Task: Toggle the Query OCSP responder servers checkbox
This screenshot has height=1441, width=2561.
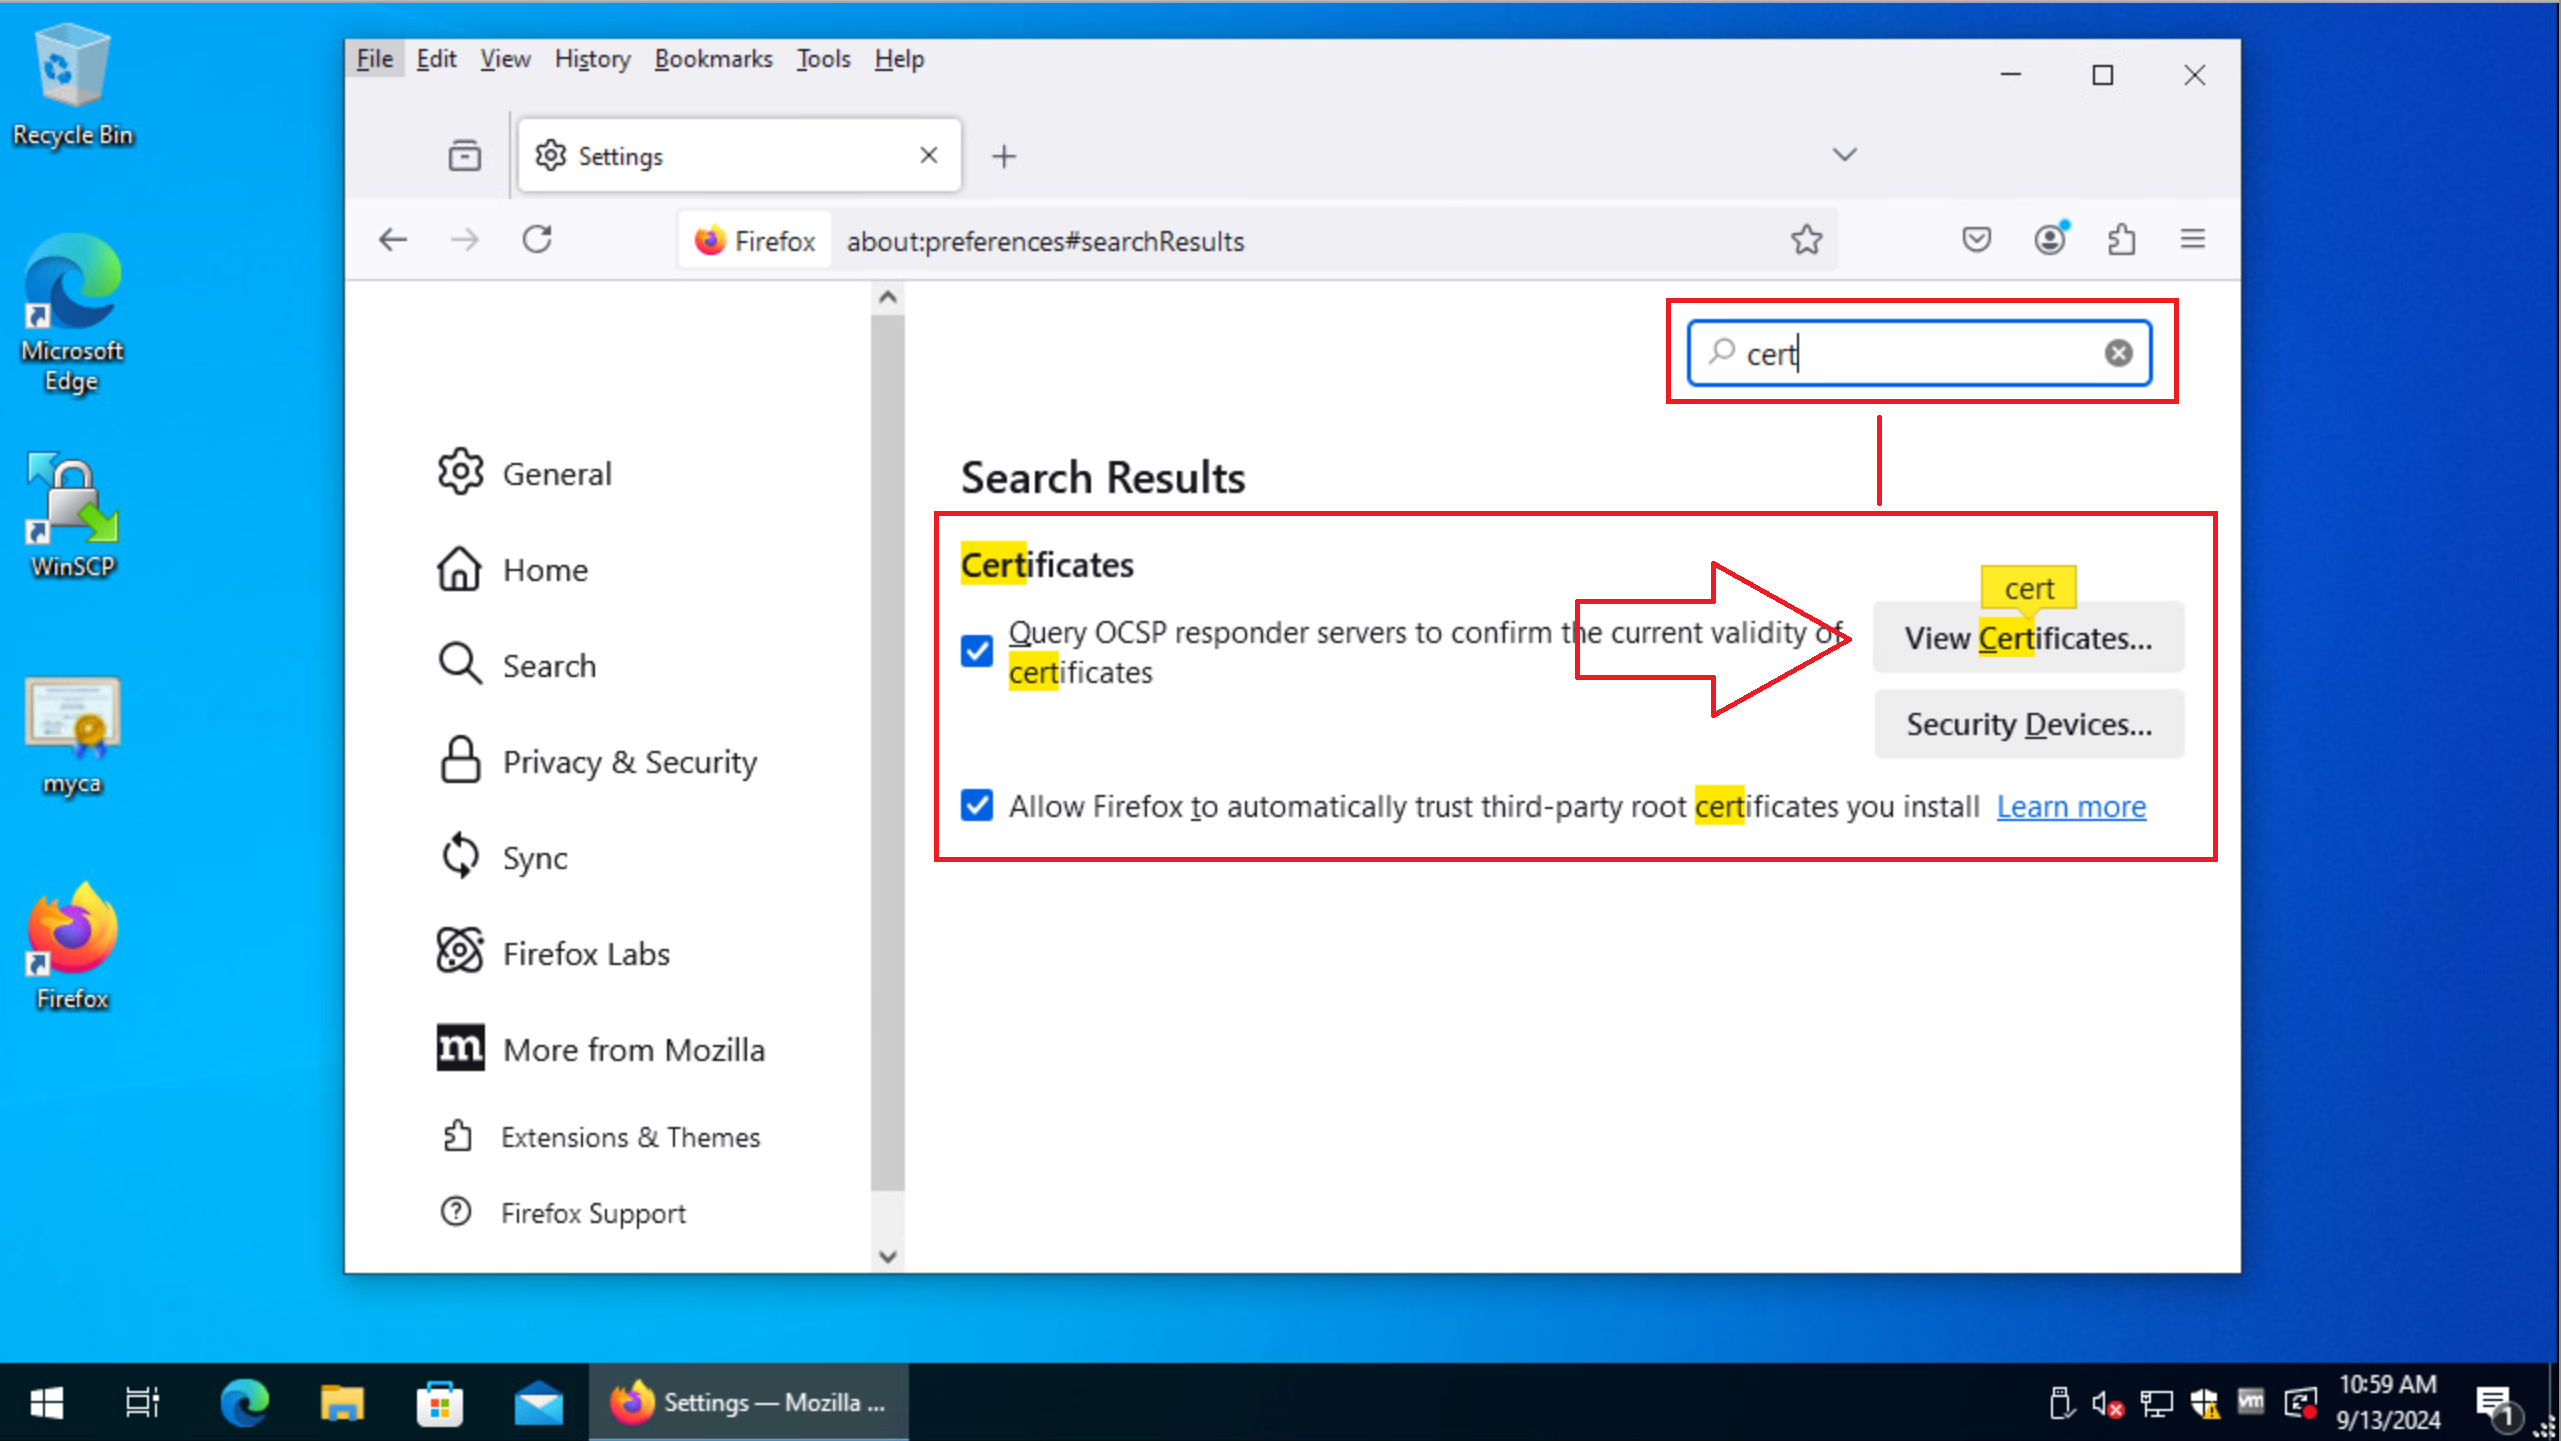Action: click(977, 651)
